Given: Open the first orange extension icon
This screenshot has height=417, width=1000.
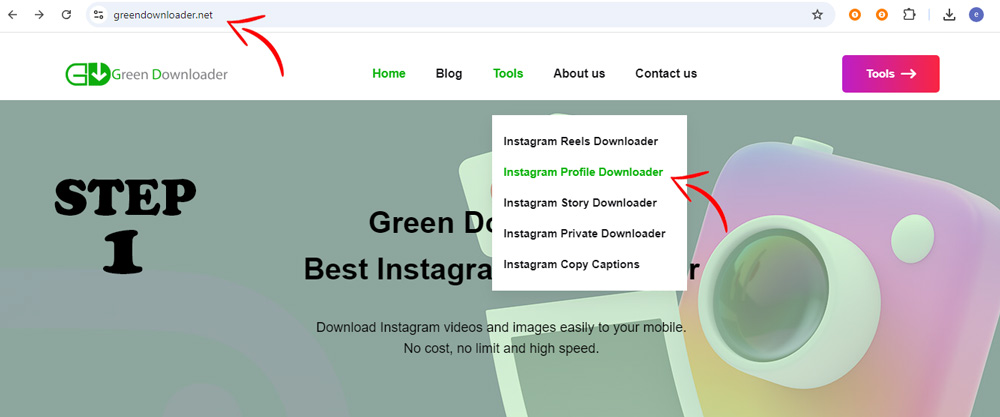Looking at the screenshot, I should 855,15.
